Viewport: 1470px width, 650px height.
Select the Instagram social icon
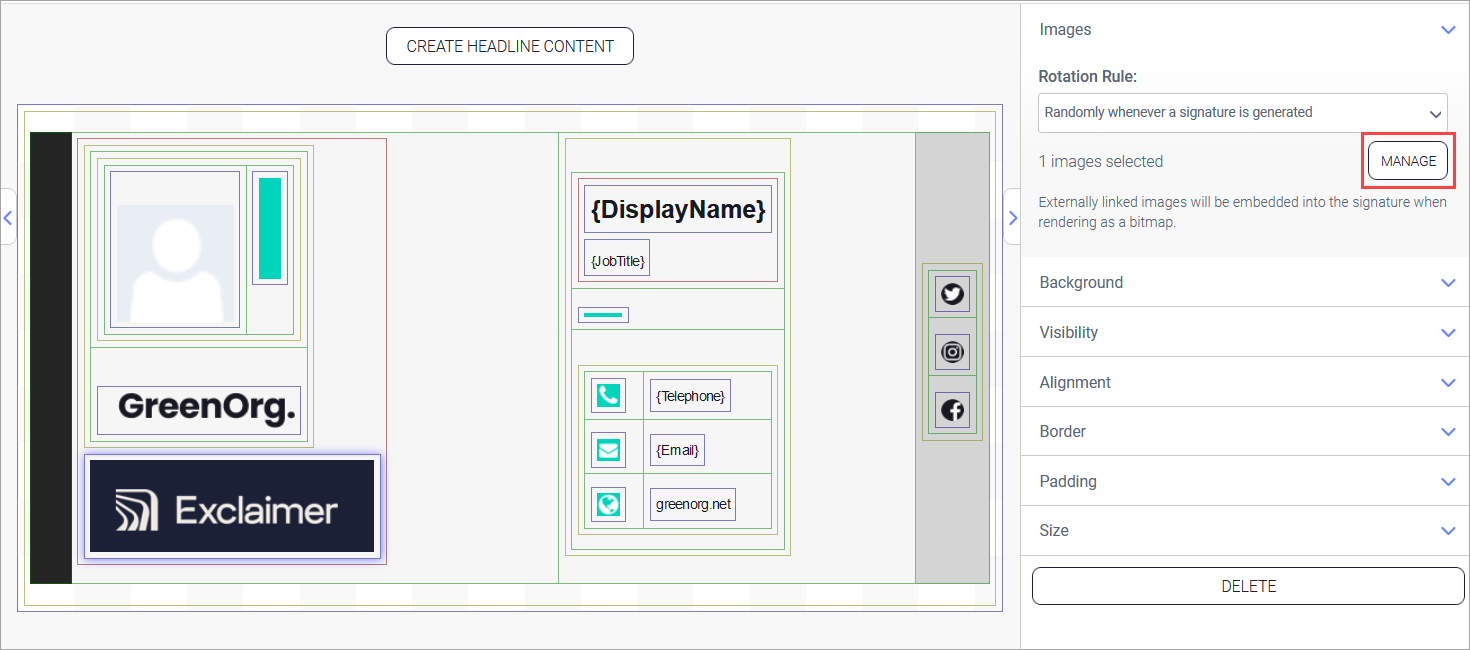coord(952,352)
